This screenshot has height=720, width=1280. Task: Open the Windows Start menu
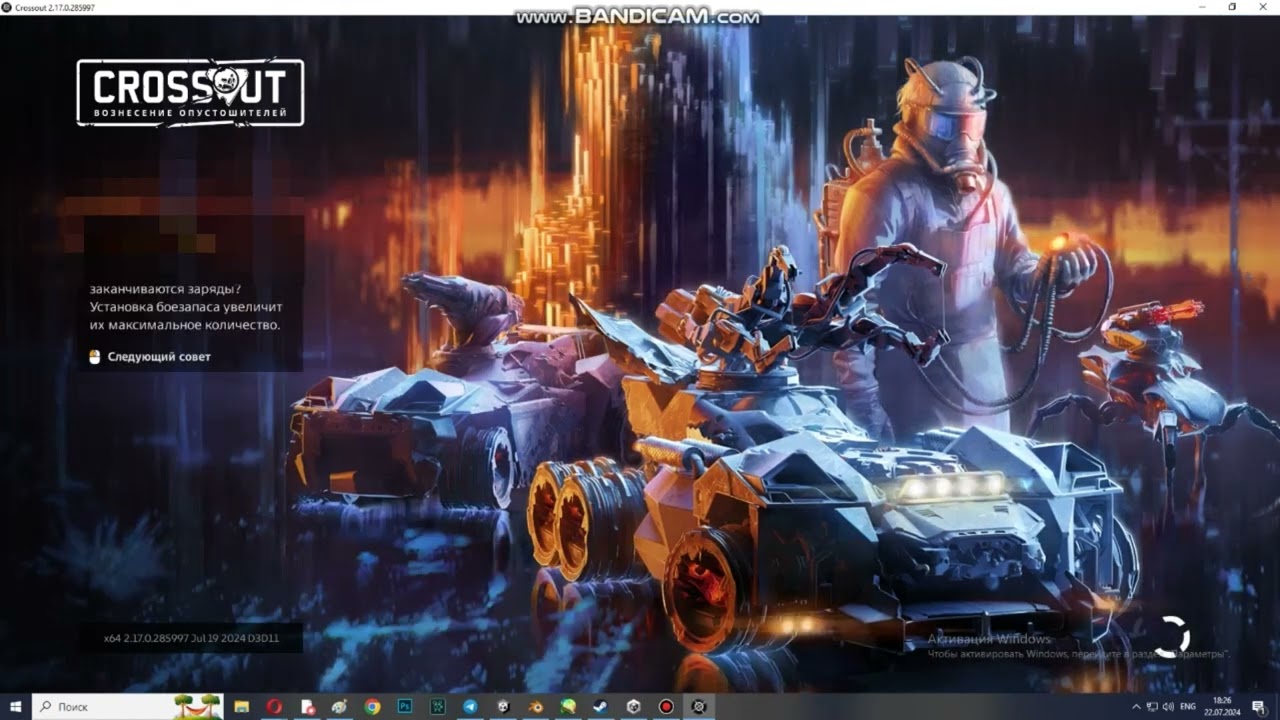(16, 706)
